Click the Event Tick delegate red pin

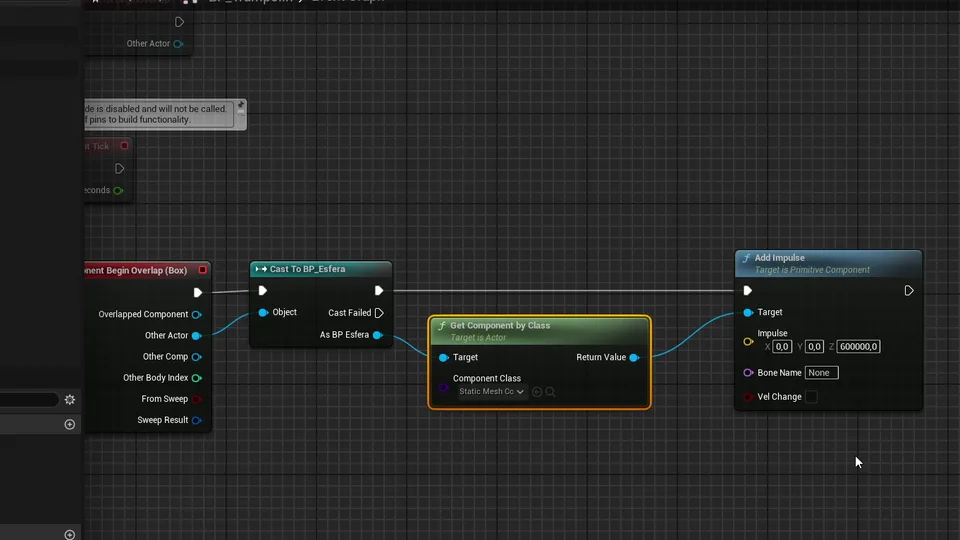pos(124,146)
